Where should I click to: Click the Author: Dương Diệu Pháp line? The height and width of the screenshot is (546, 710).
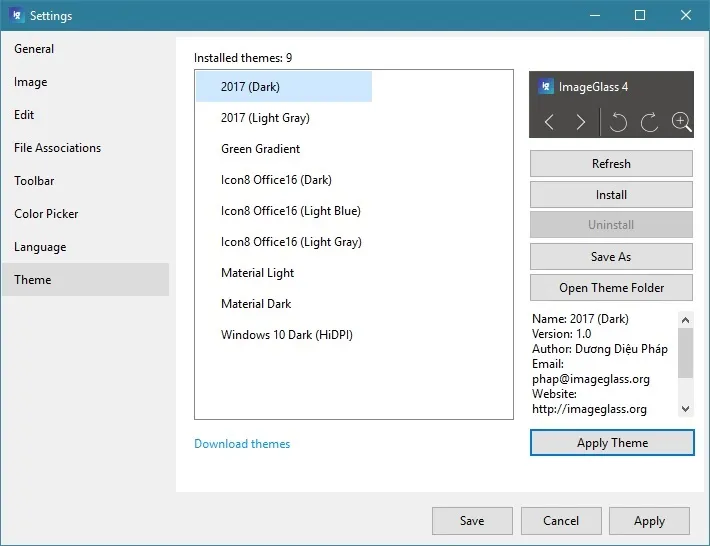click(x=600, y=349)
